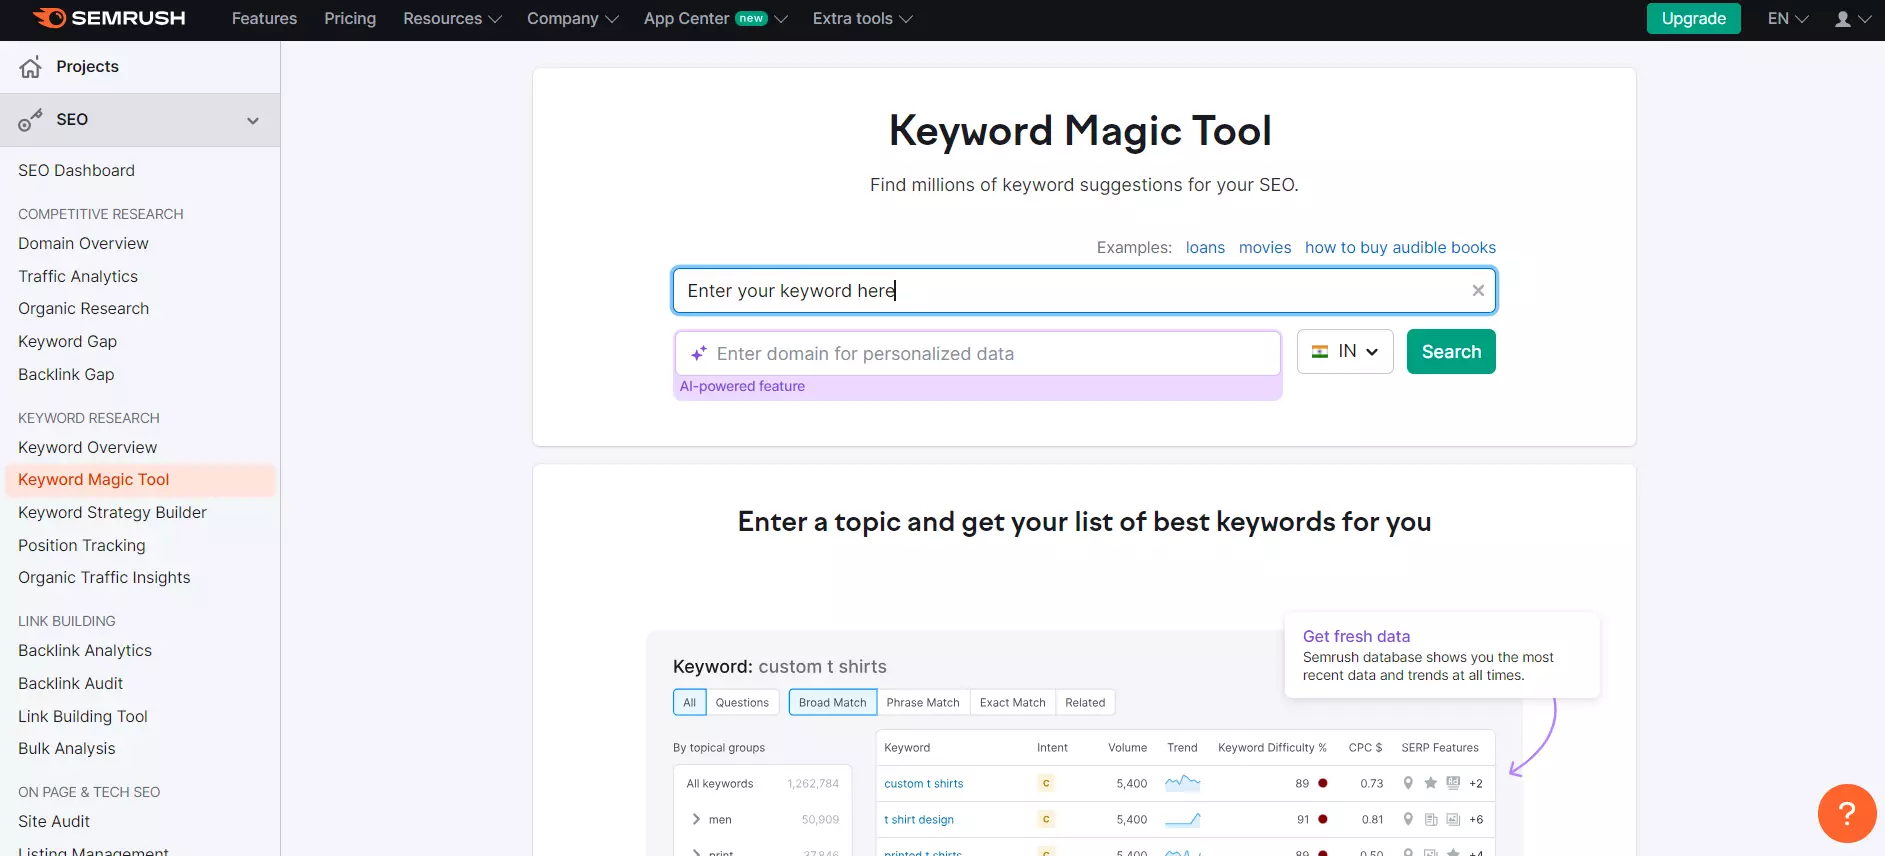
Task: Expand the App Center menu
Action: point(715,19)
